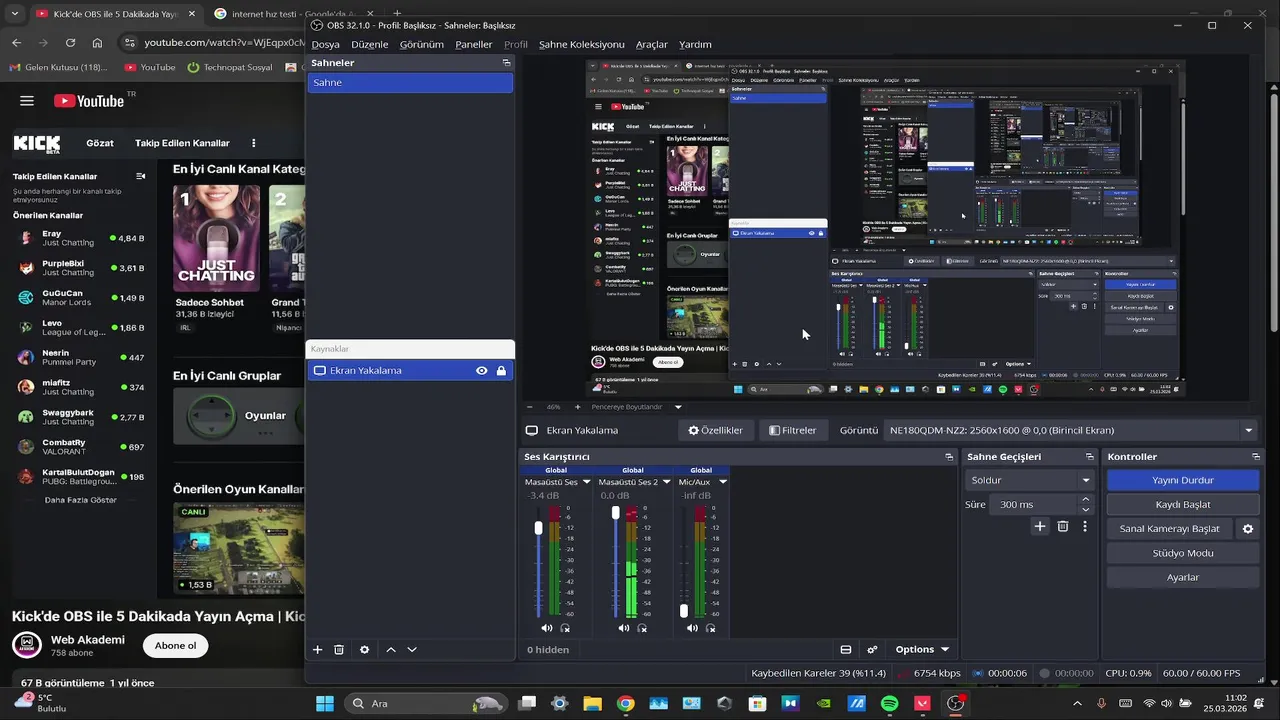Zoom in the preview with plus icon
This screenshot has height=720, width=1280.
coord(577,407)
